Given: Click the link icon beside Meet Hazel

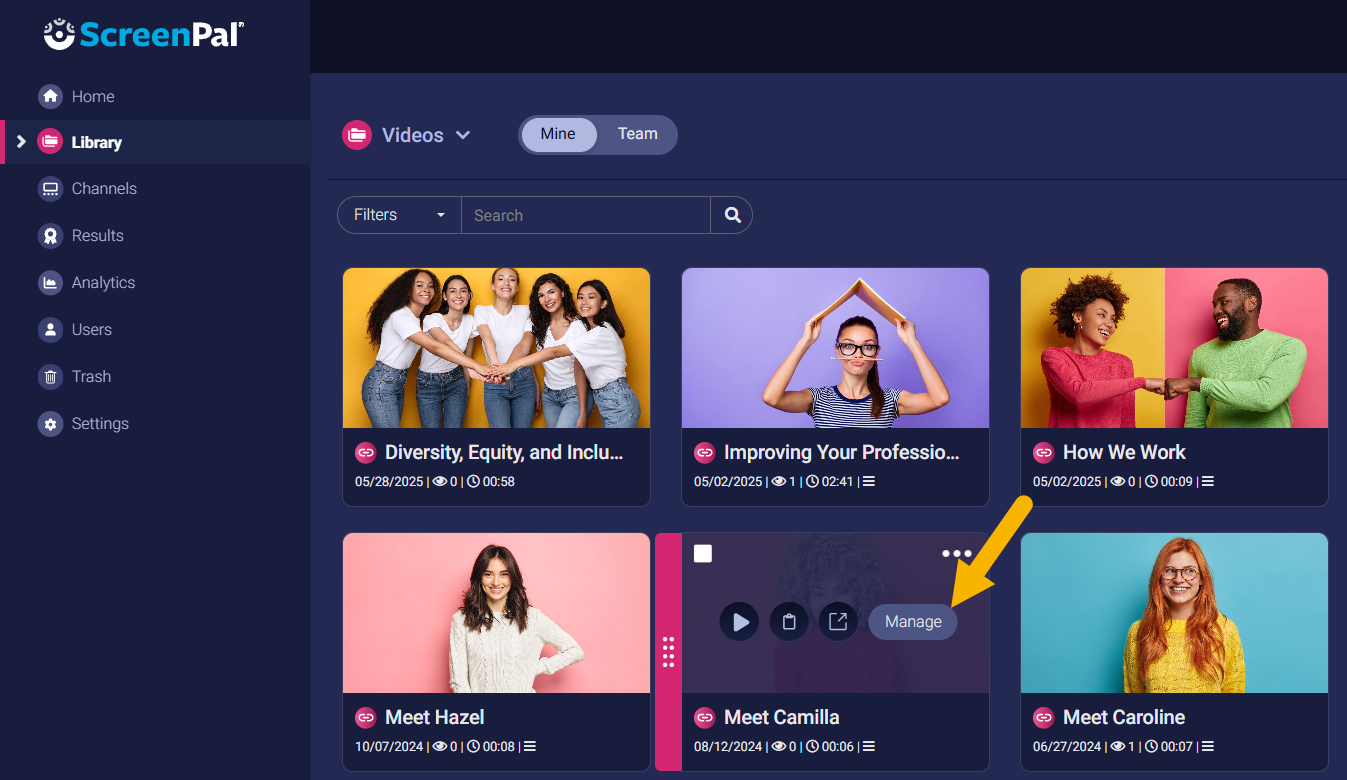Looking at the screenshot, I should pyautogui.click(x=366, y=718).
